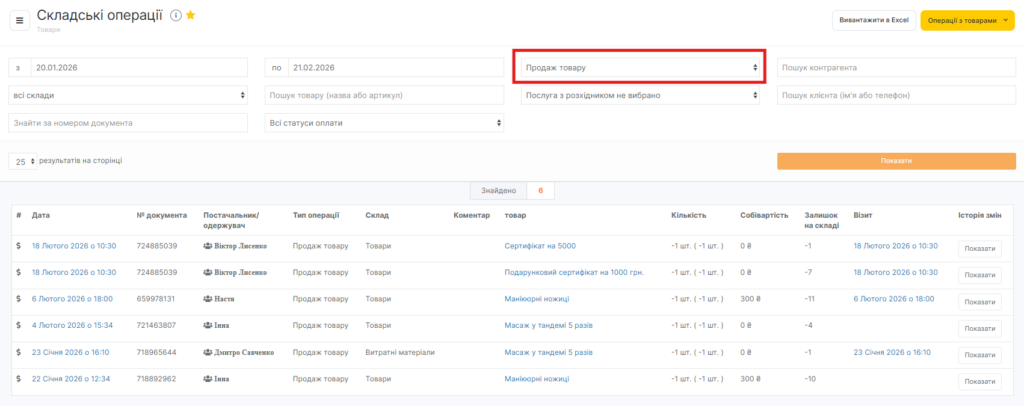This screenshot has height=406, width=1024.
Task: Click the info icon beside the page title
Action: point(175,16)
